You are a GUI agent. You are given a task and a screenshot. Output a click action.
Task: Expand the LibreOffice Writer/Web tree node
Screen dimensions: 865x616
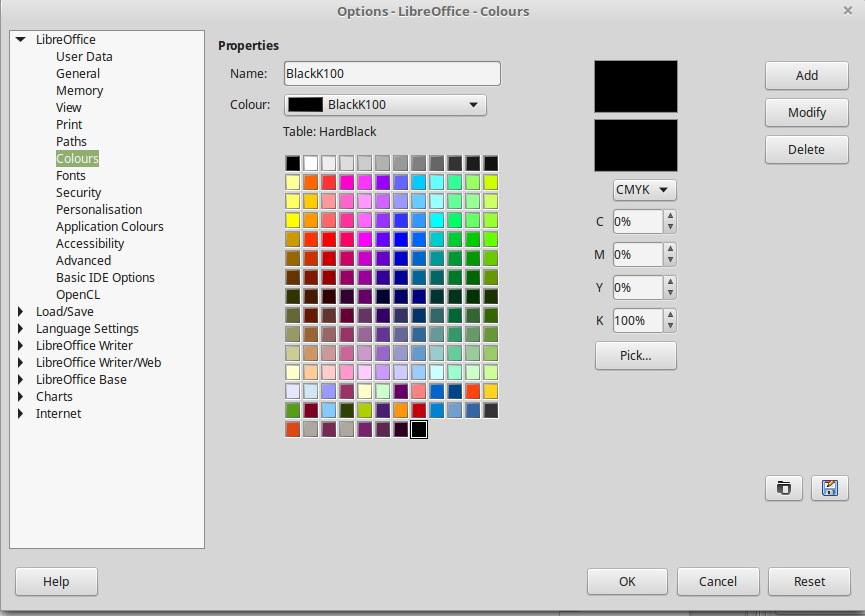click(x=21, y=363)
